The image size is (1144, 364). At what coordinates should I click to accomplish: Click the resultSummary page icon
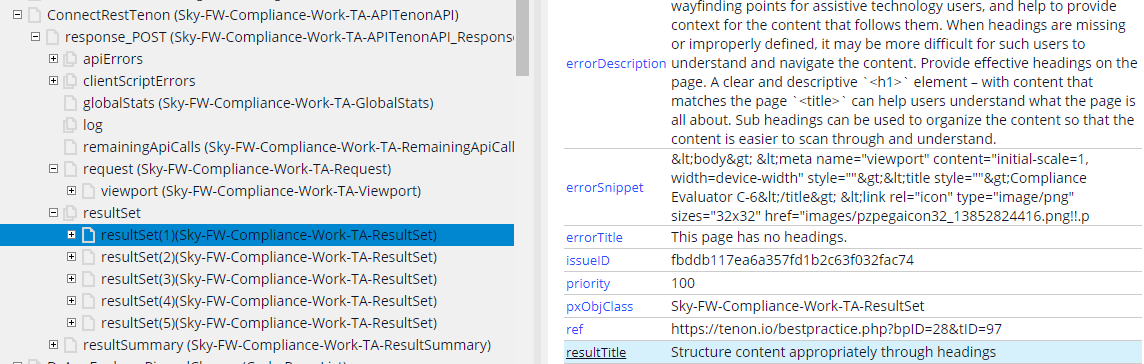tap(70, 344)
